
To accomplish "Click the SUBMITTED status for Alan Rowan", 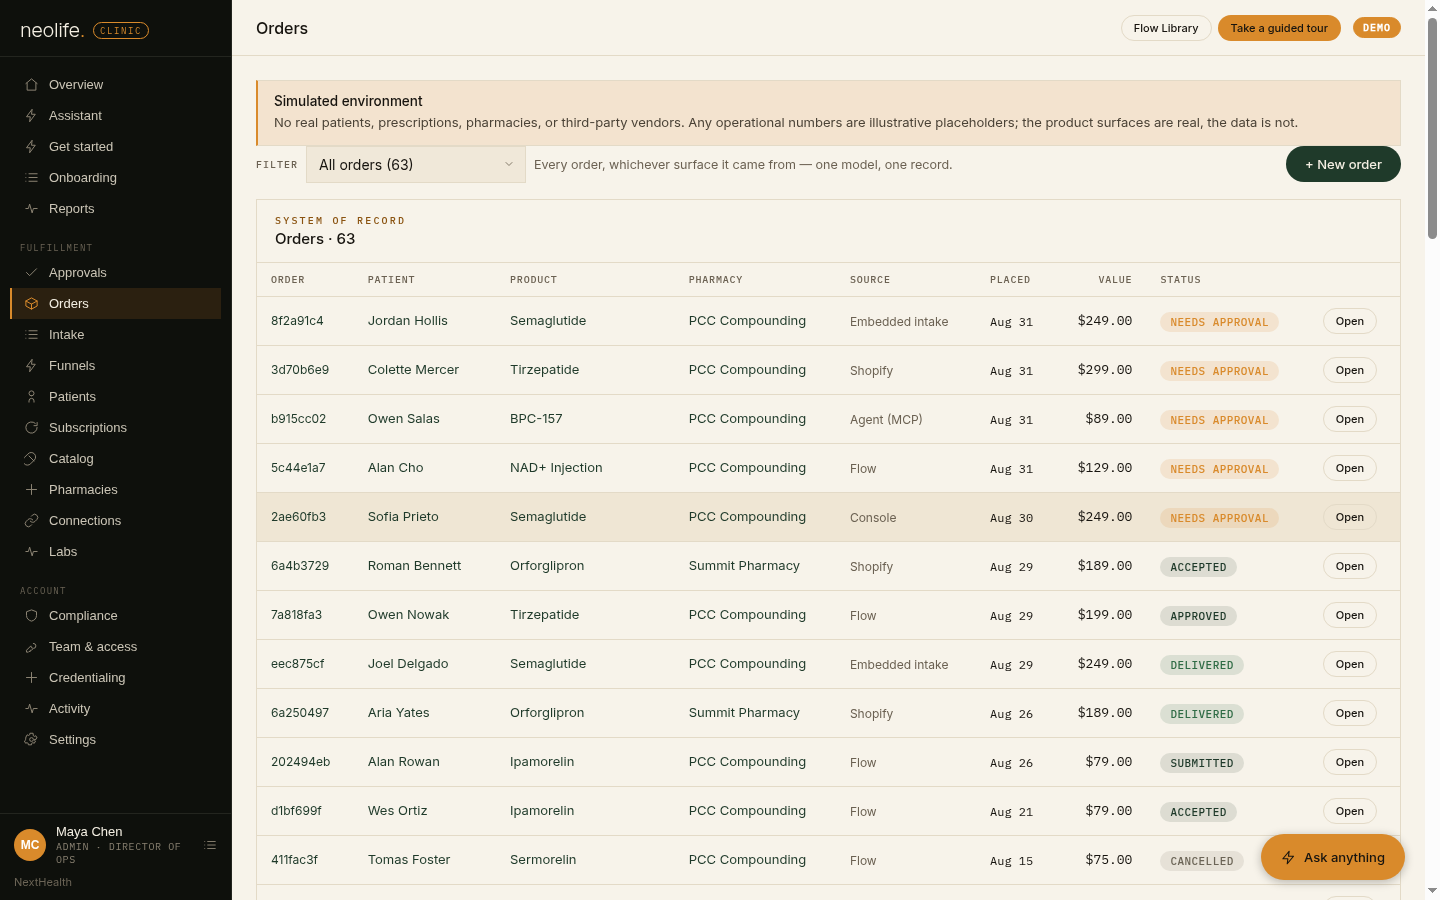I will pos(1202,763).
